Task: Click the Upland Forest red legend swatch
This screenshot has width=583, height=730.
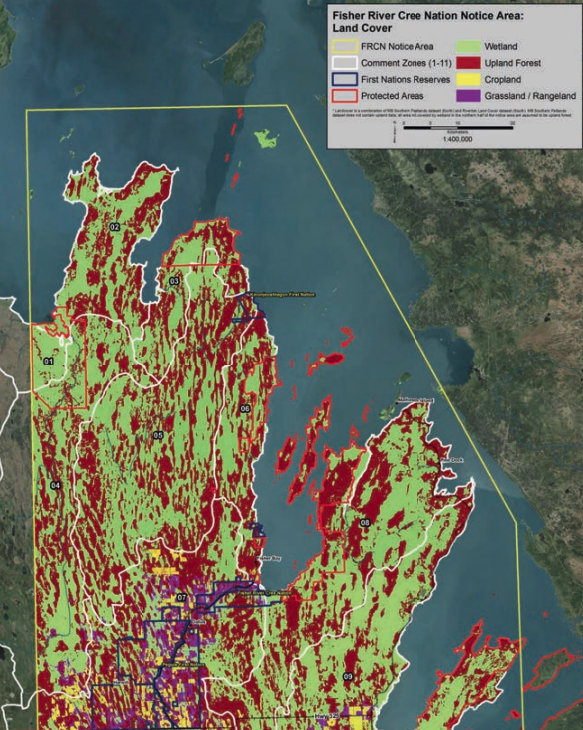Action: pyautogui.click(x=468, y=63)
